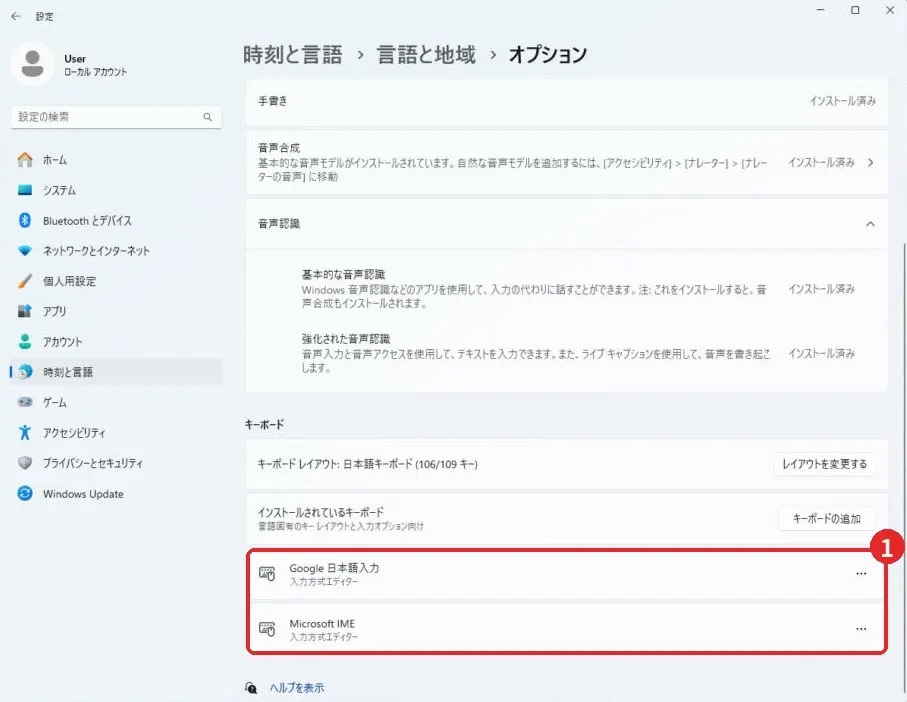
Task: Click the network wifi icon in sidebar
Action: 25,250
